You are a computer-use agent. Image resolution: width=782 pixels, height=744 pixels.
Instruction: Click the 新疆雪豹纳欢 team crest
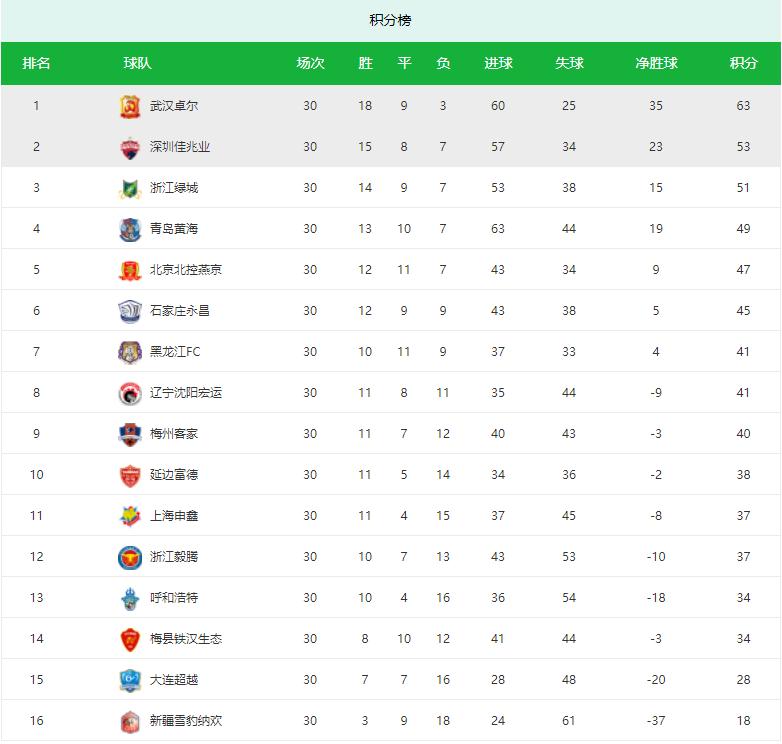[x=130, y=721]
